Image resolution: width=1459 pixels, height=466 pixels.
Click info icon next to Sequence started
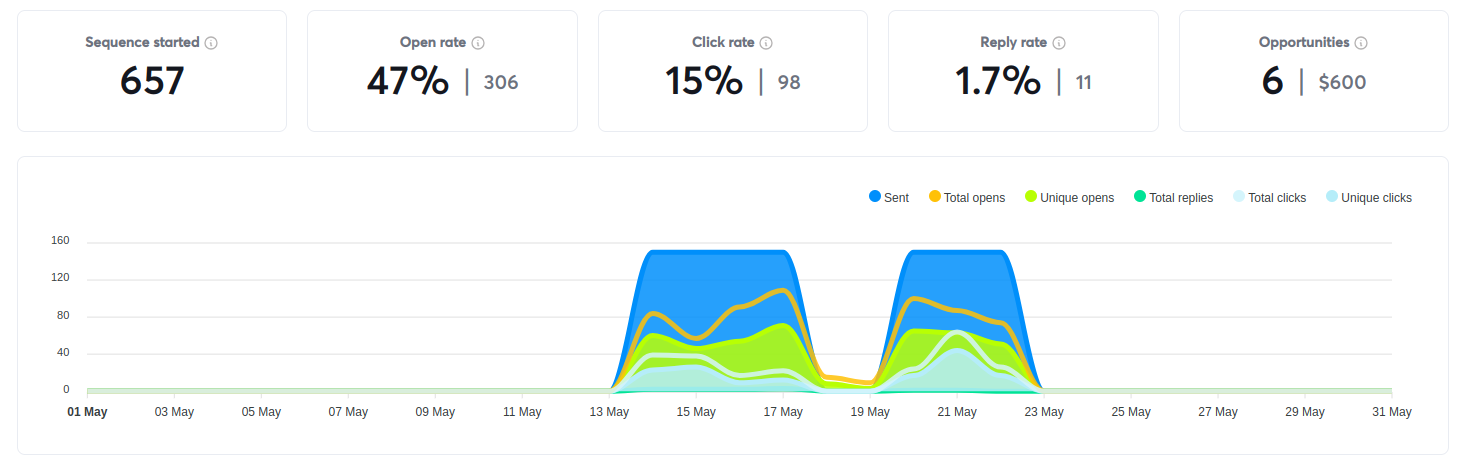click(211, 43)
